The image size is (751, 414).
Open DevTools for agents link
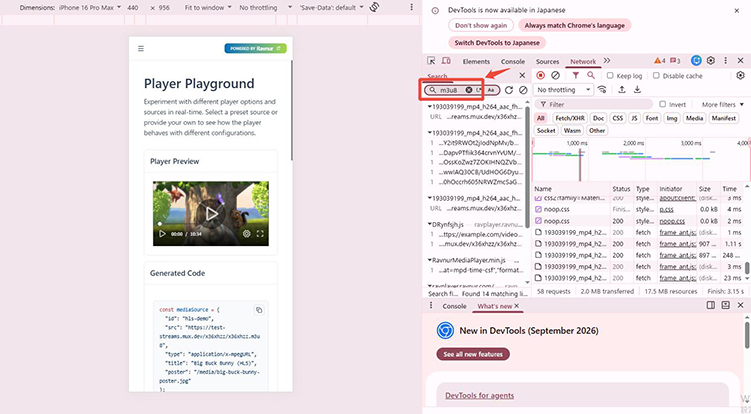coord(479,395)
